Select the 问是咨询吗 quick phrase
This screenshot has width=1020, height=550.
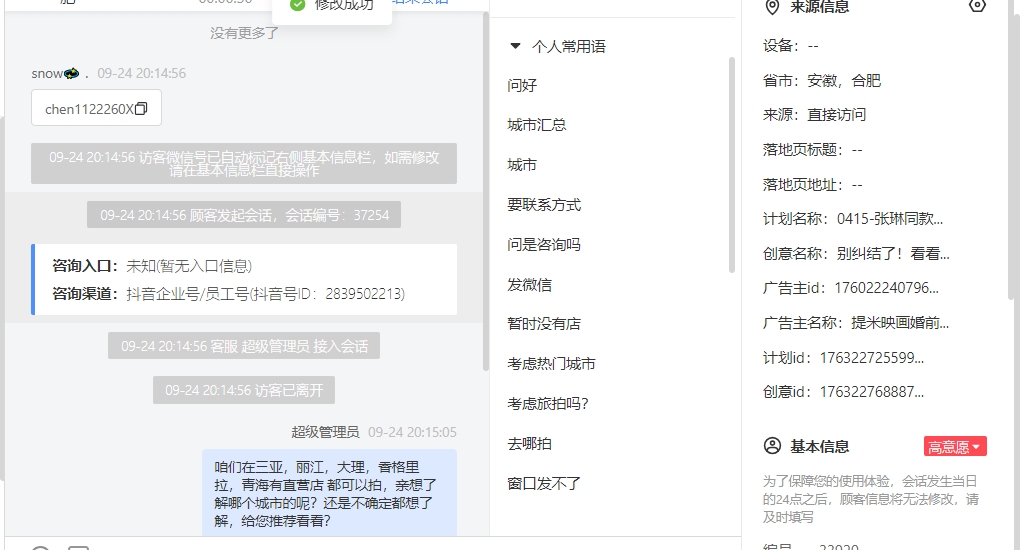pyautogui.click(x=544, y=244)
